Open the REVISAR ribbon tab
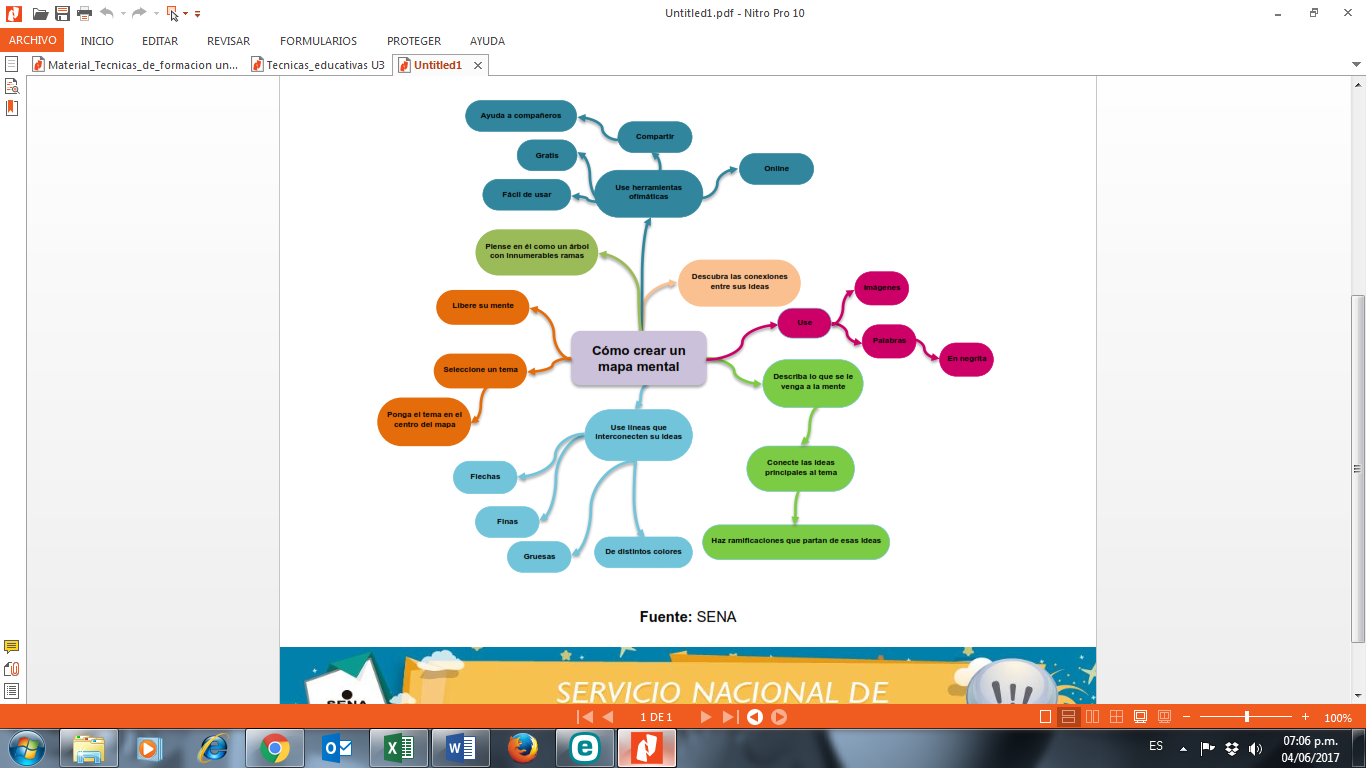Screen dimensions: 1366x768 (x=228, y=41)
